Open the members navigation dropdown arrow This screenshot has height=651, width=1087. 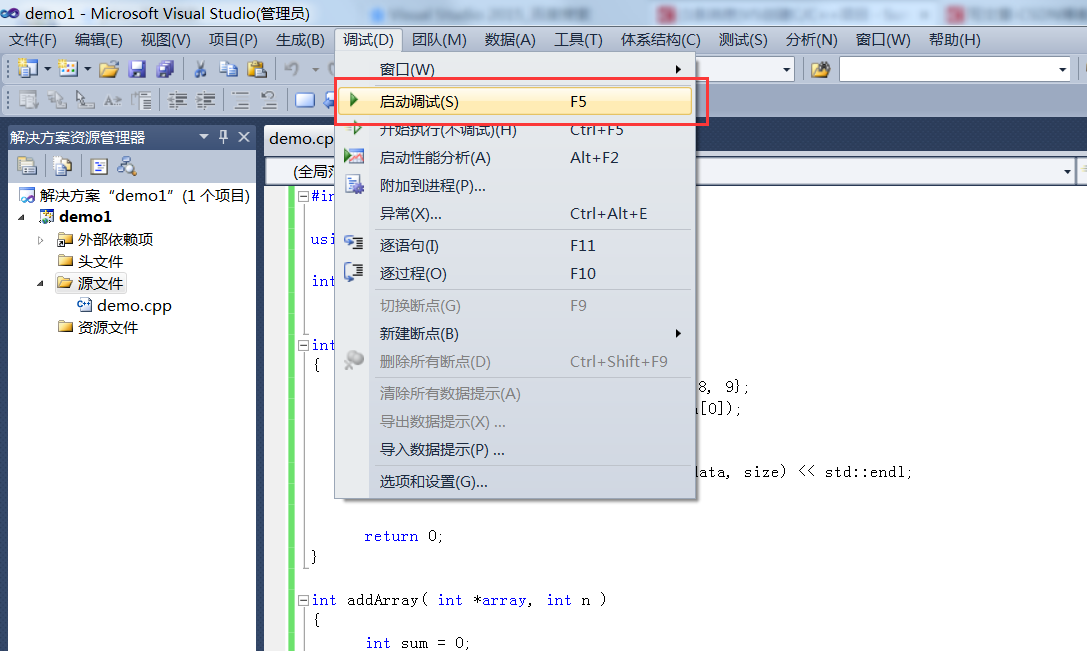(1067, 171)
